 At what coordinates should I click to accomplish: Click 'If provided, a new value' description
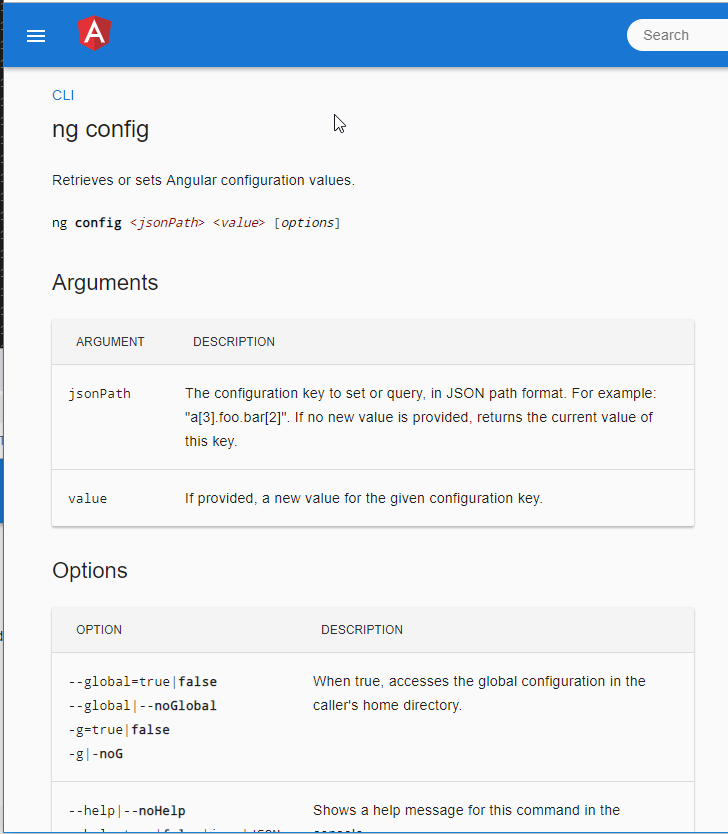pyautogui.click(x=364, y=498)
